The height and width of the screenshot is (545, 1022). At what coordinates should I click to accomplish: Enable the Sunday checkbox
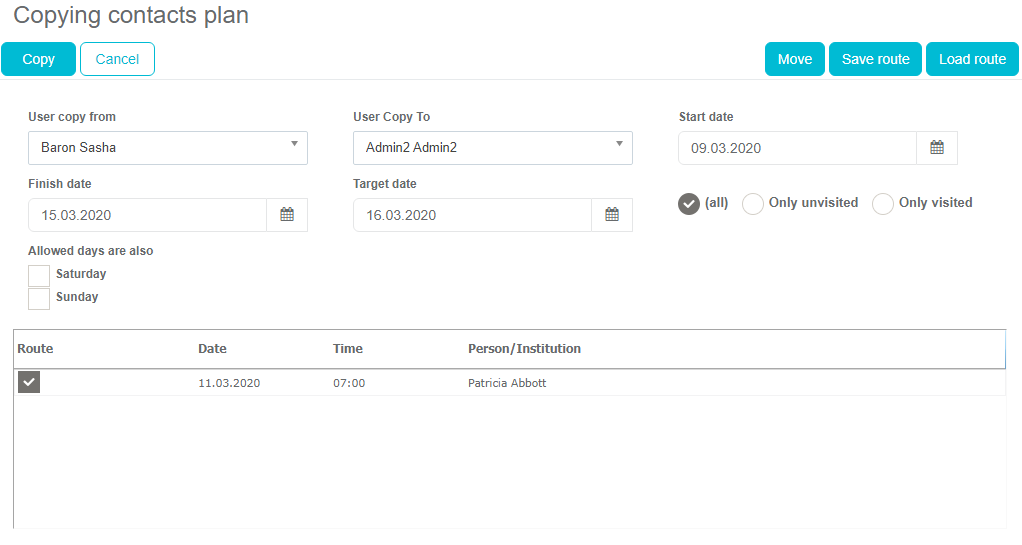click(x=39, y=298)
